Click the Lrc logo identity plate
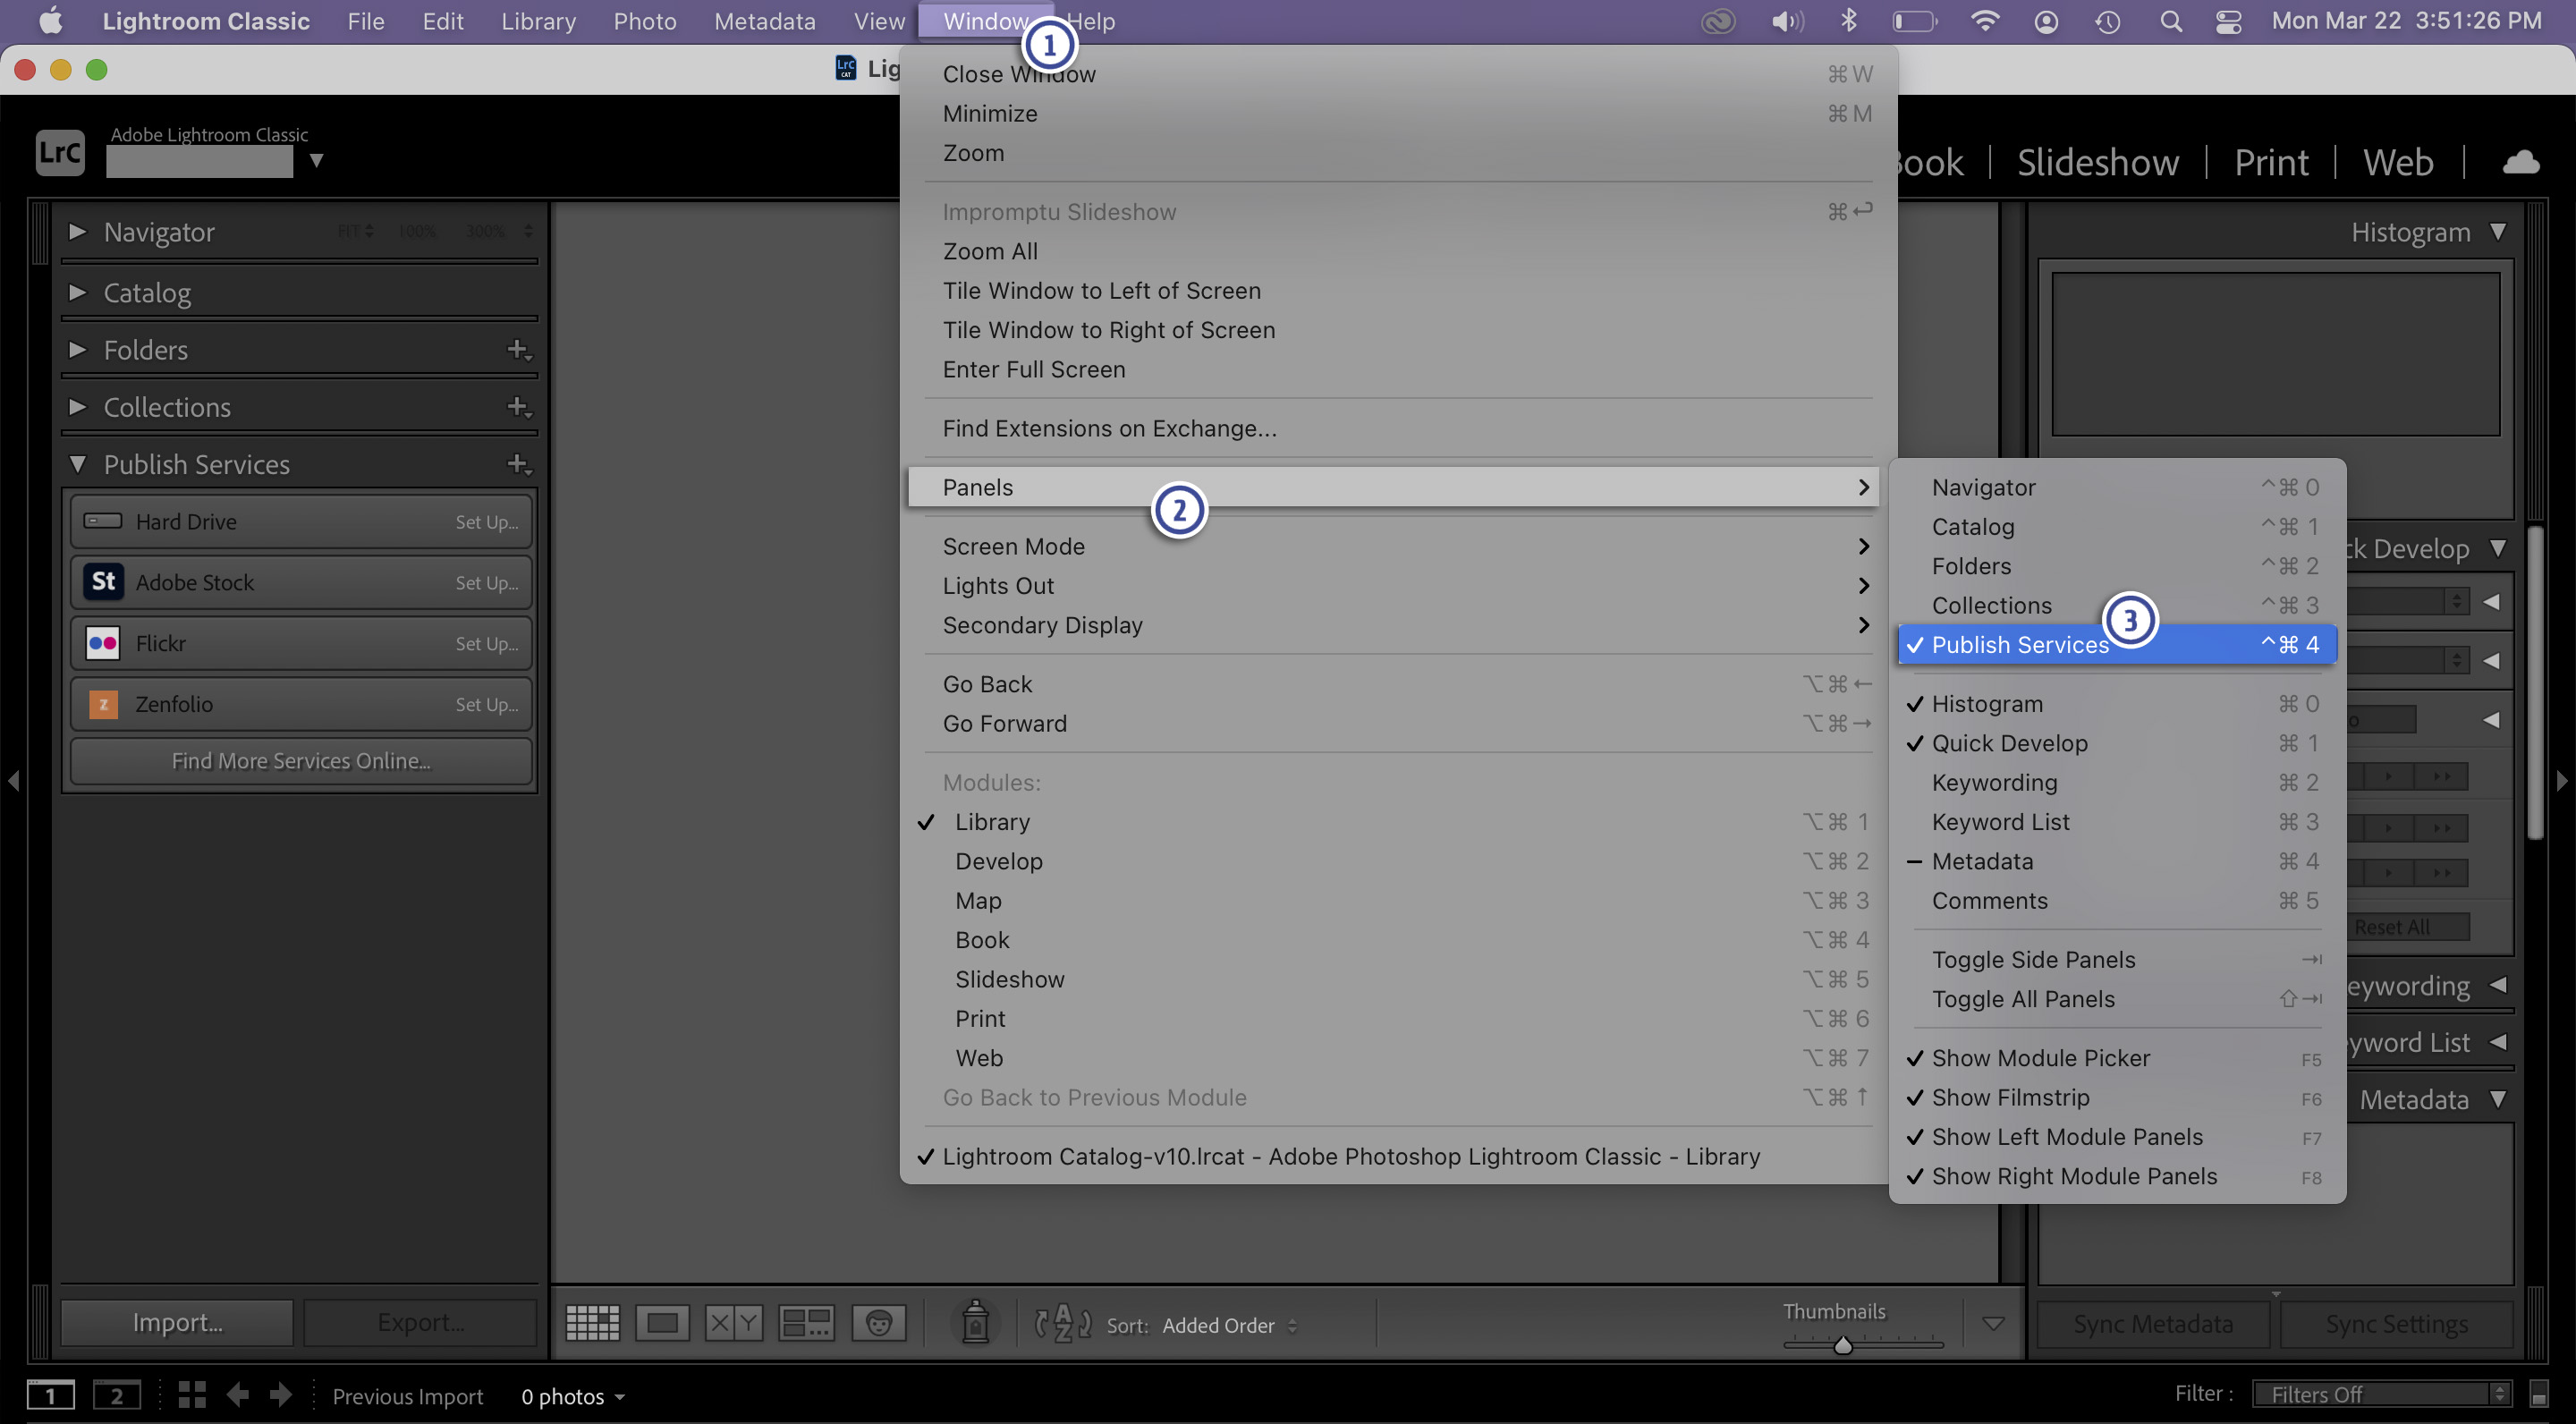2576x1424 pixels. pyautogui.click(x=60, y=152)
